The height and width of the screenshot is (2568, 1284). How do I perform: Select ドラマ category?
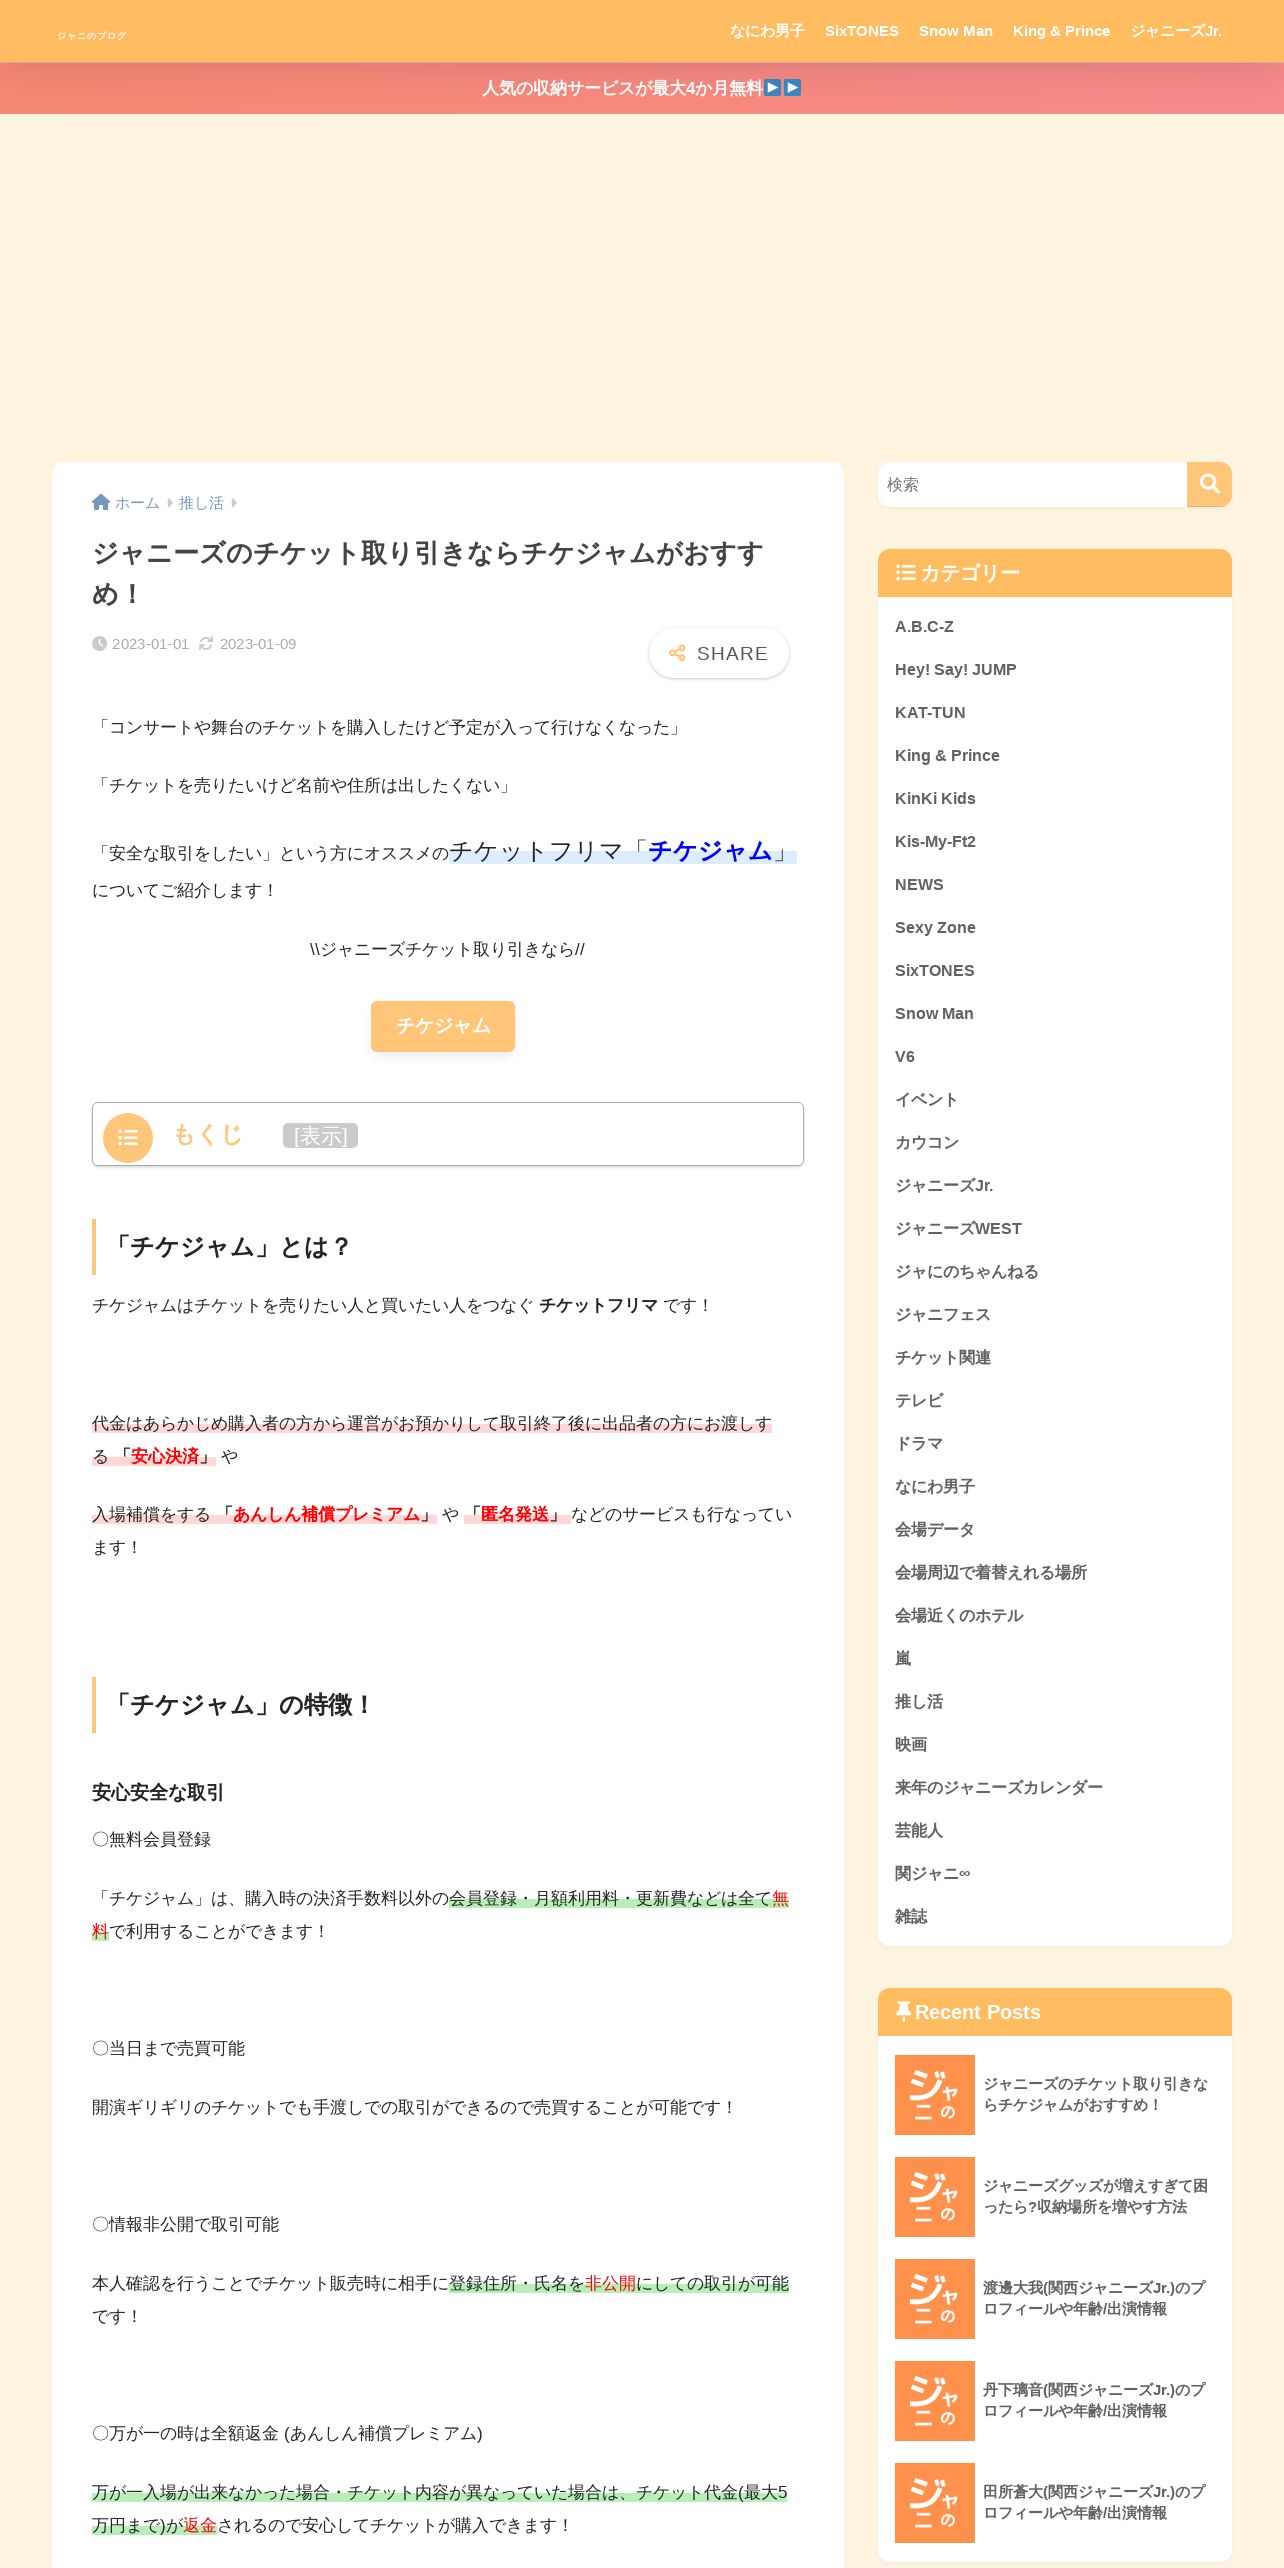pos(919,1443)
